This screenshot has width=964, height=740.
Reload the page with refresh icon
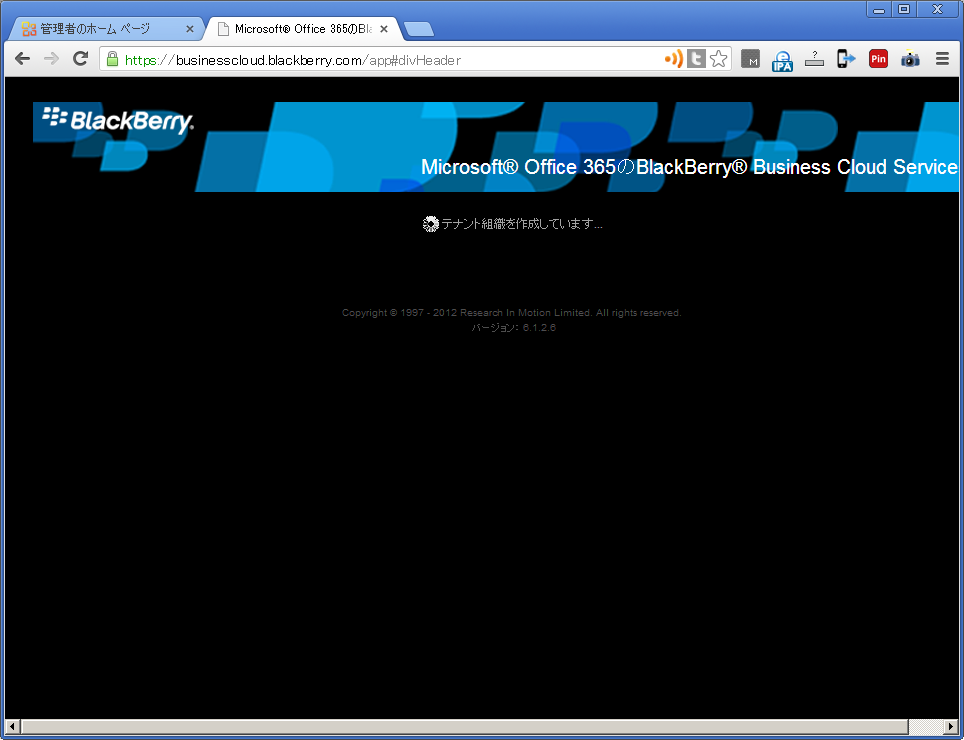click(x=81, y=59)
